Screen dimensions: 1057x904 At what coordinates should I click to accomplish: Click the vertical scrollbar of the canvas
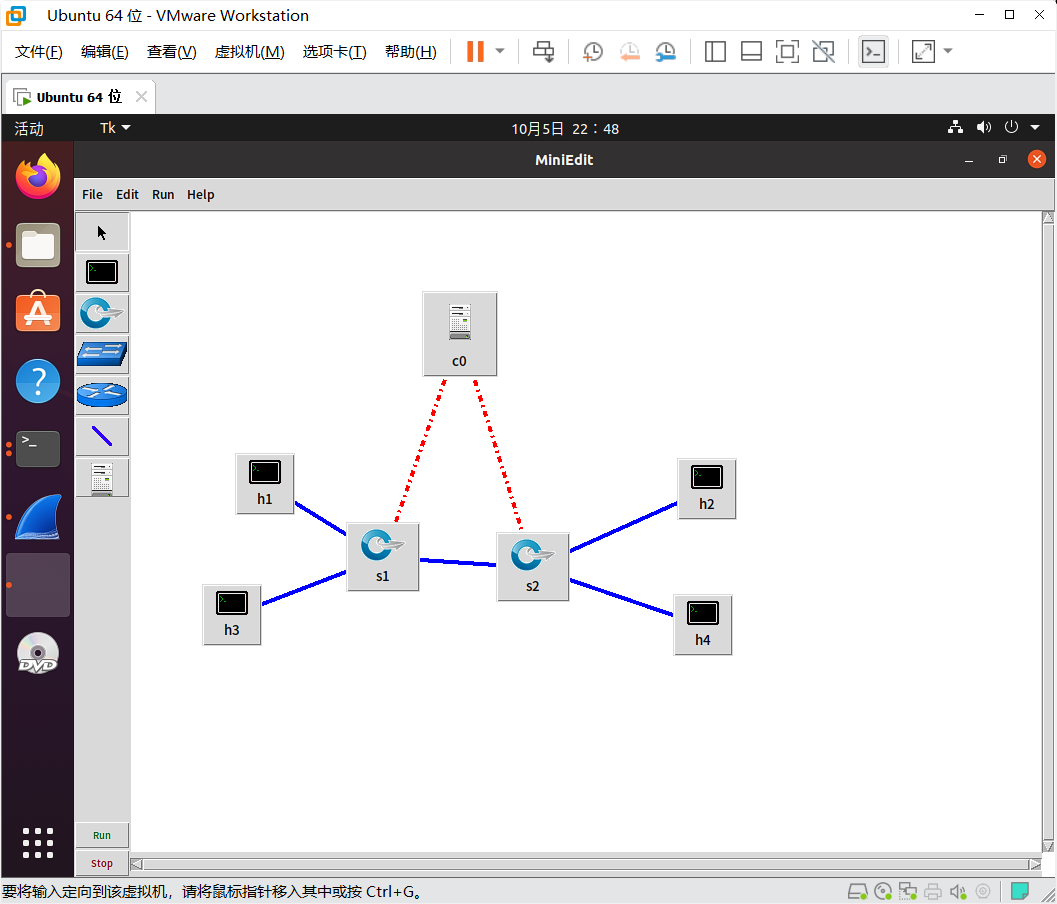point(1048,532)
